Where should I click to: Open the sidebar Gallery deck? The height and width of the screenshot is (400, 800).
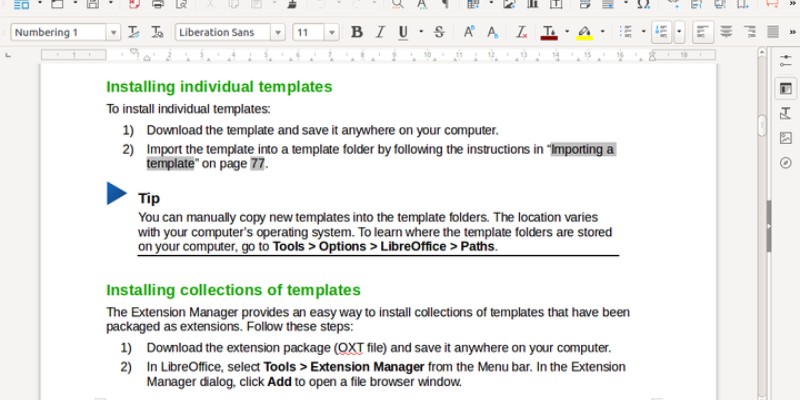[786, 138]
